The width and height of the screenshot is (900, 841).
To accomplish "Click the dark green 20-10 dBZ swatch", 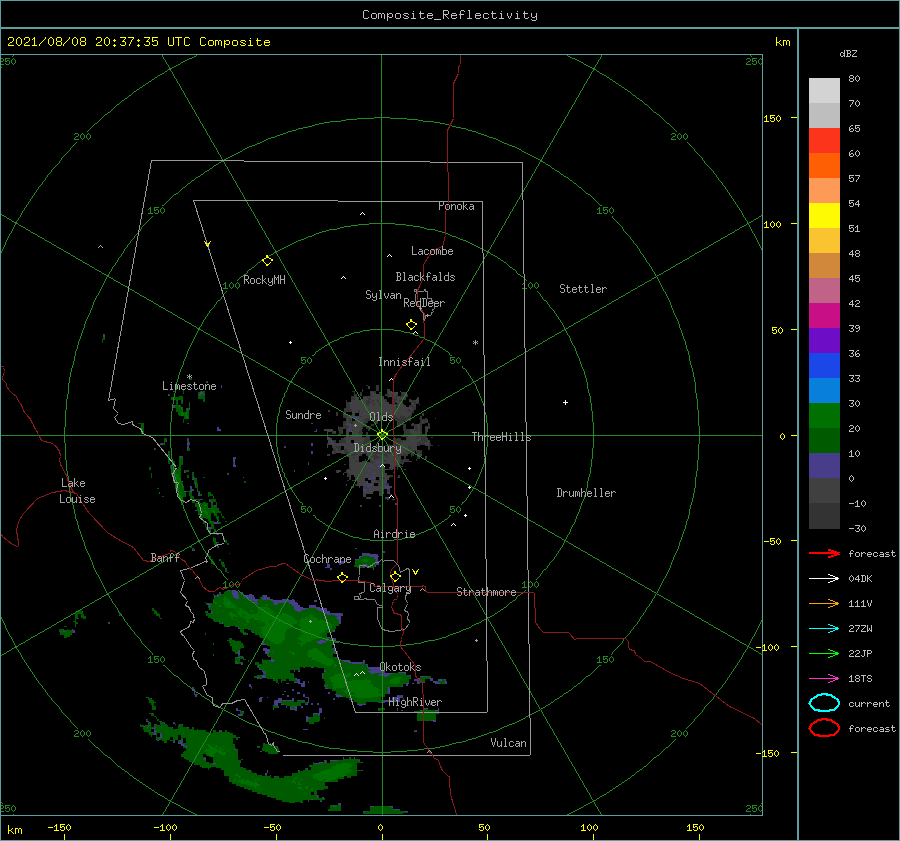I will (824, 441).
